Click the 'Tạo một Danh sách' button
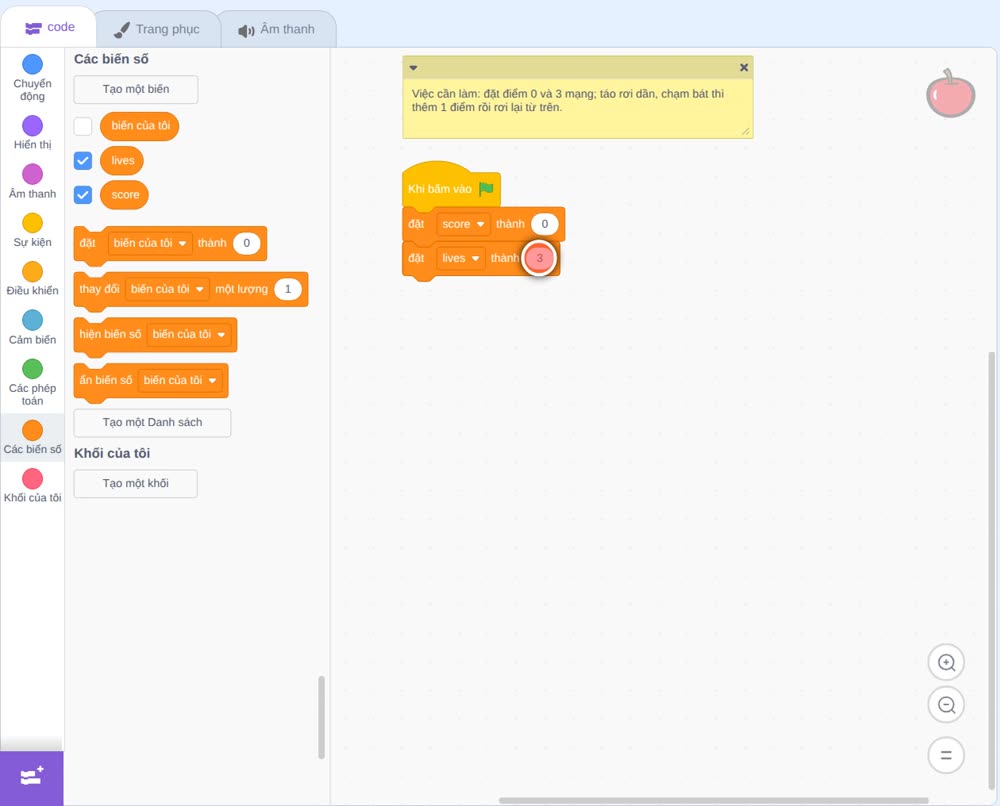Viewport: 1000px width, 806px height. (x=152, y=423)
